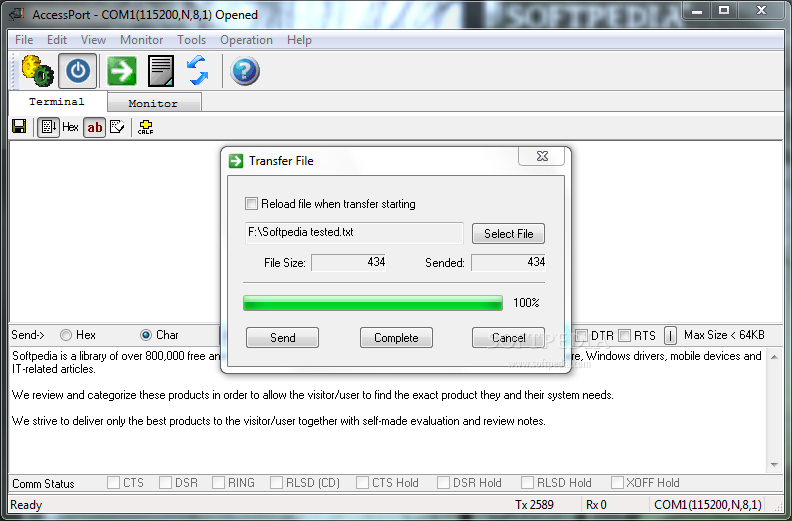Viewport: 792px width, 521px height.
Task: Toggle the RTS checkbox
Action: pos(625,336)
